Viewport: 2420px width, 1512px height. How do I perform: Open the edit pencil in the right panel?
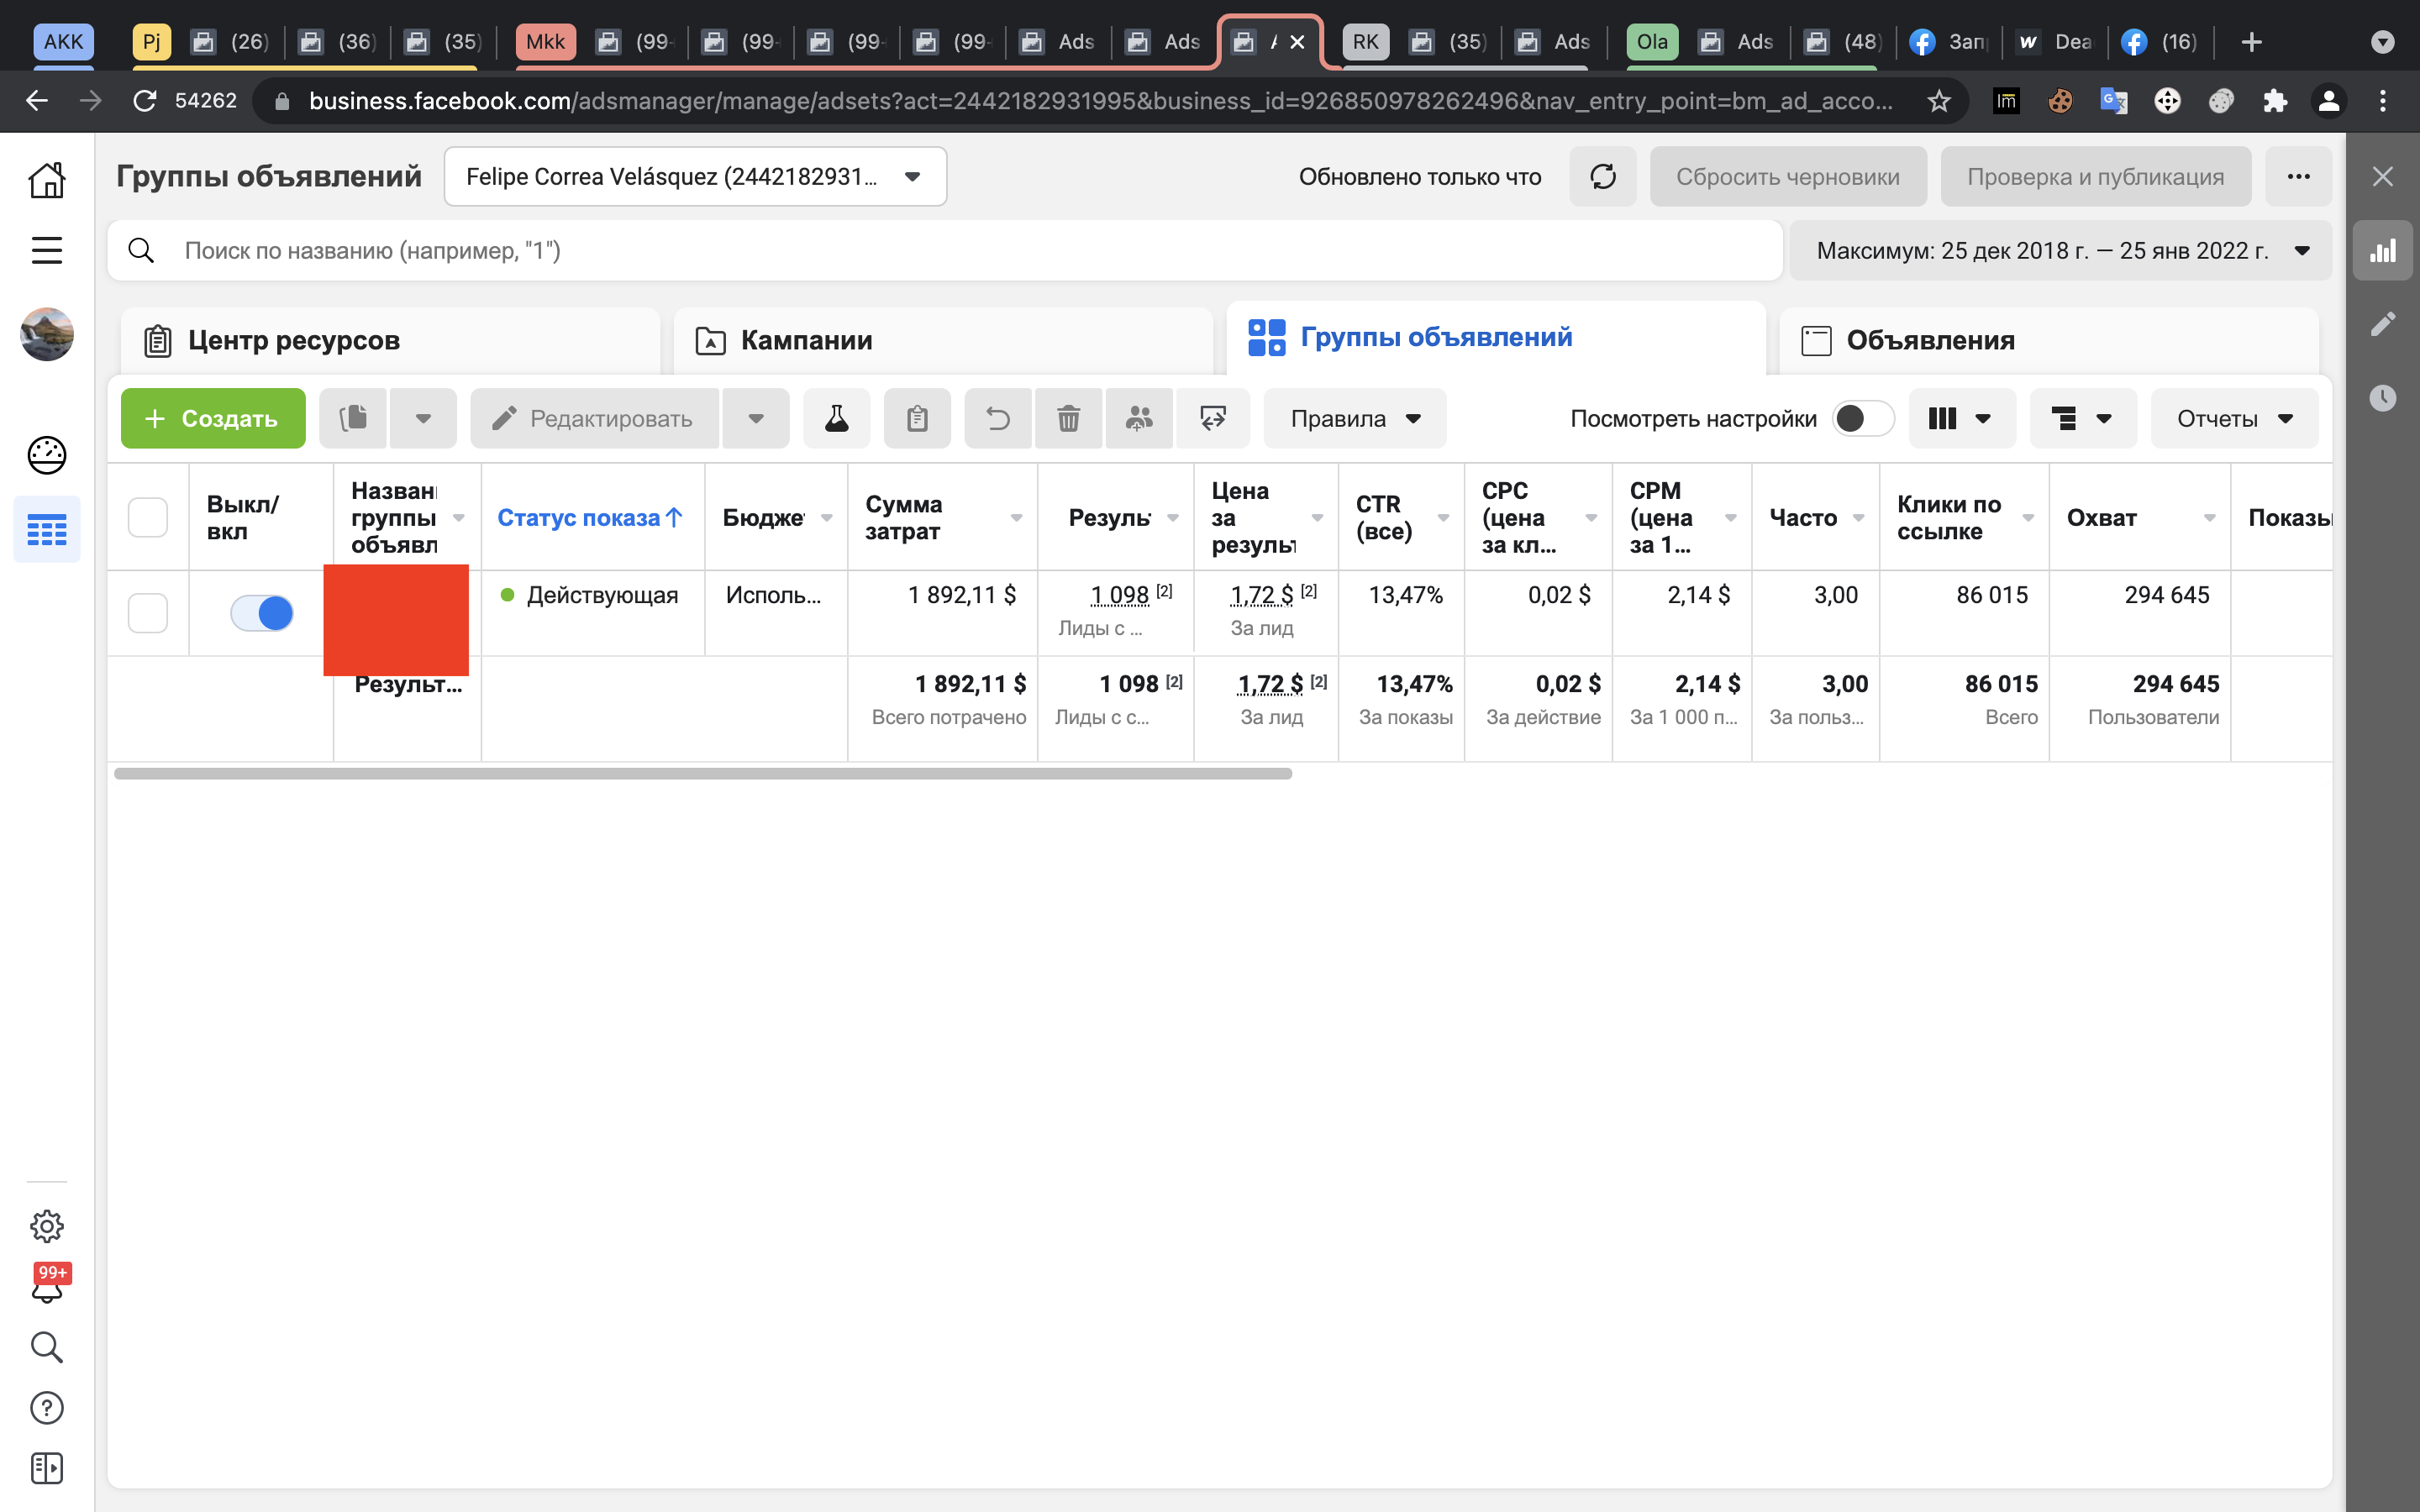tap(2383, 324)
